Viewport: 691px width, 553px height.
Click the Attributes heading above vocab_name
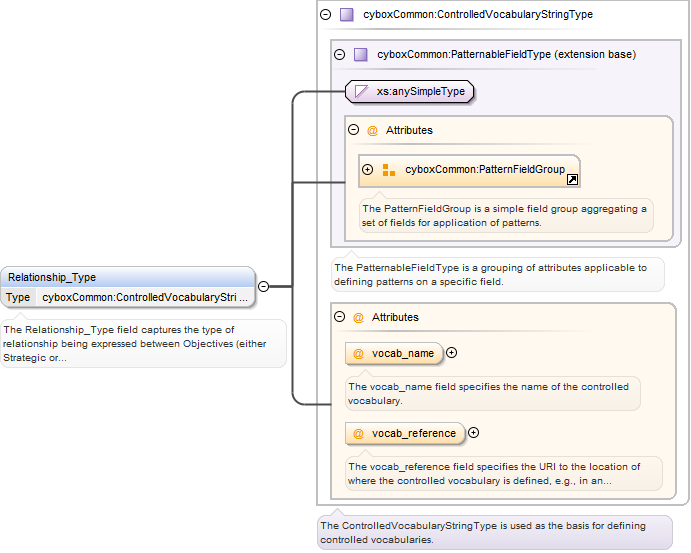pos(395,317)
